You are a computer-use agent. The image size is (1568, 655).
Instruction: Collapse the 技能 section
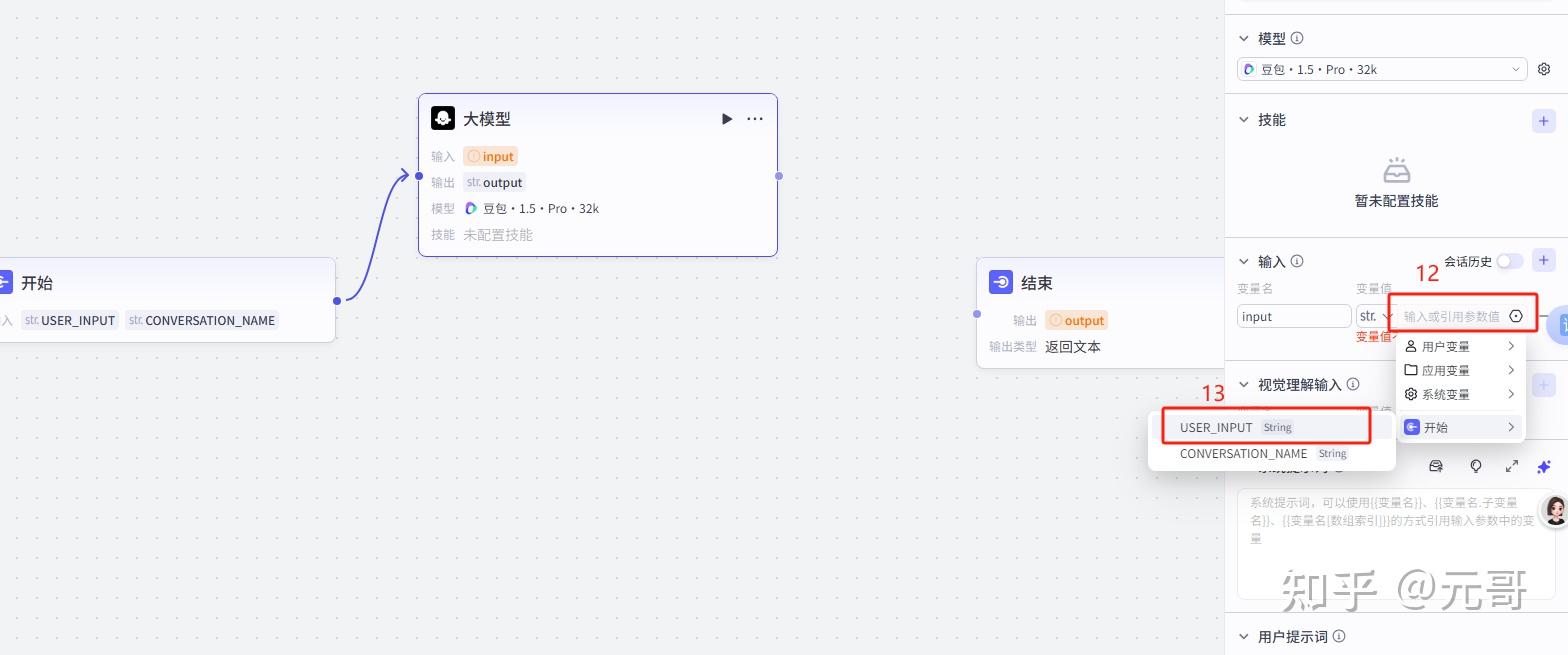tap(1244, 120)
